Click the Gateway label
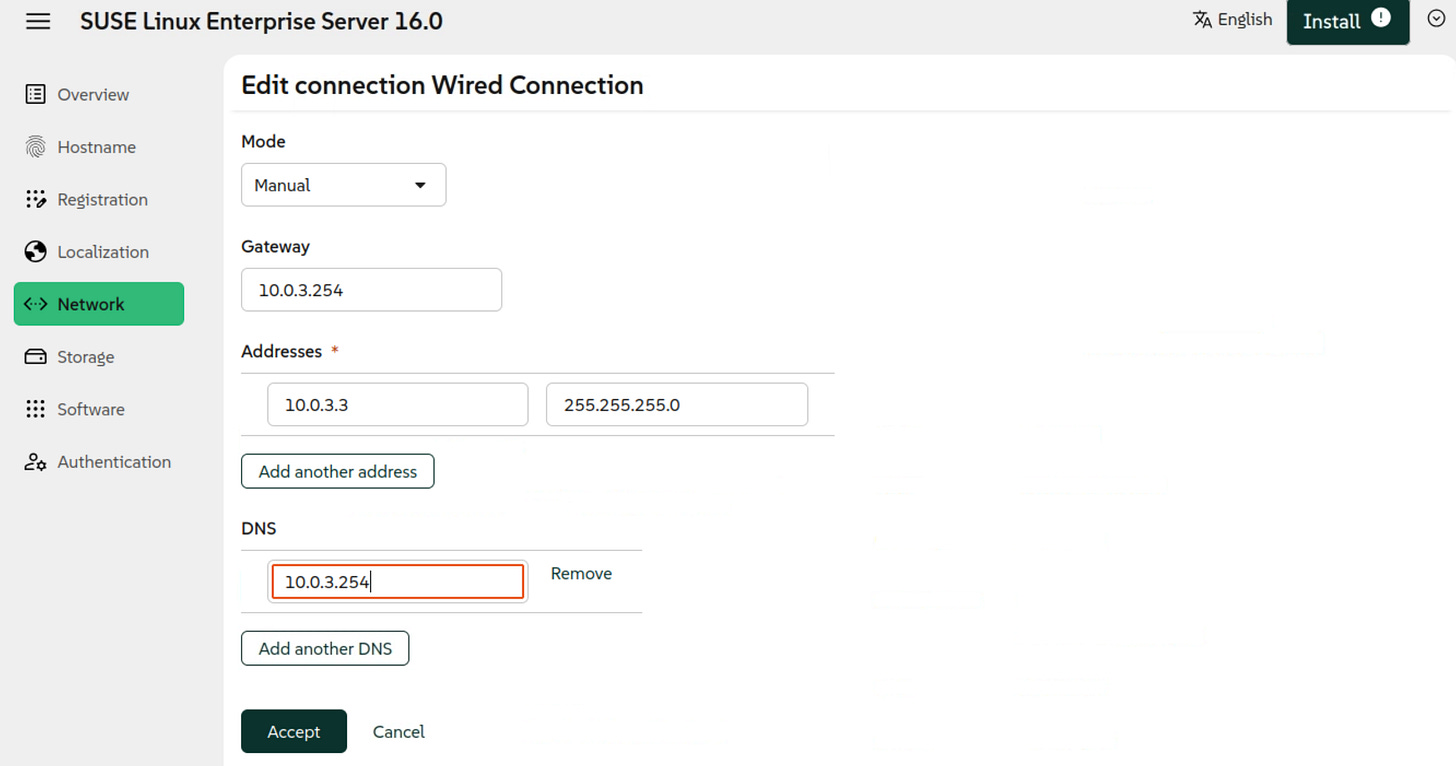 (x=275, y=246)
